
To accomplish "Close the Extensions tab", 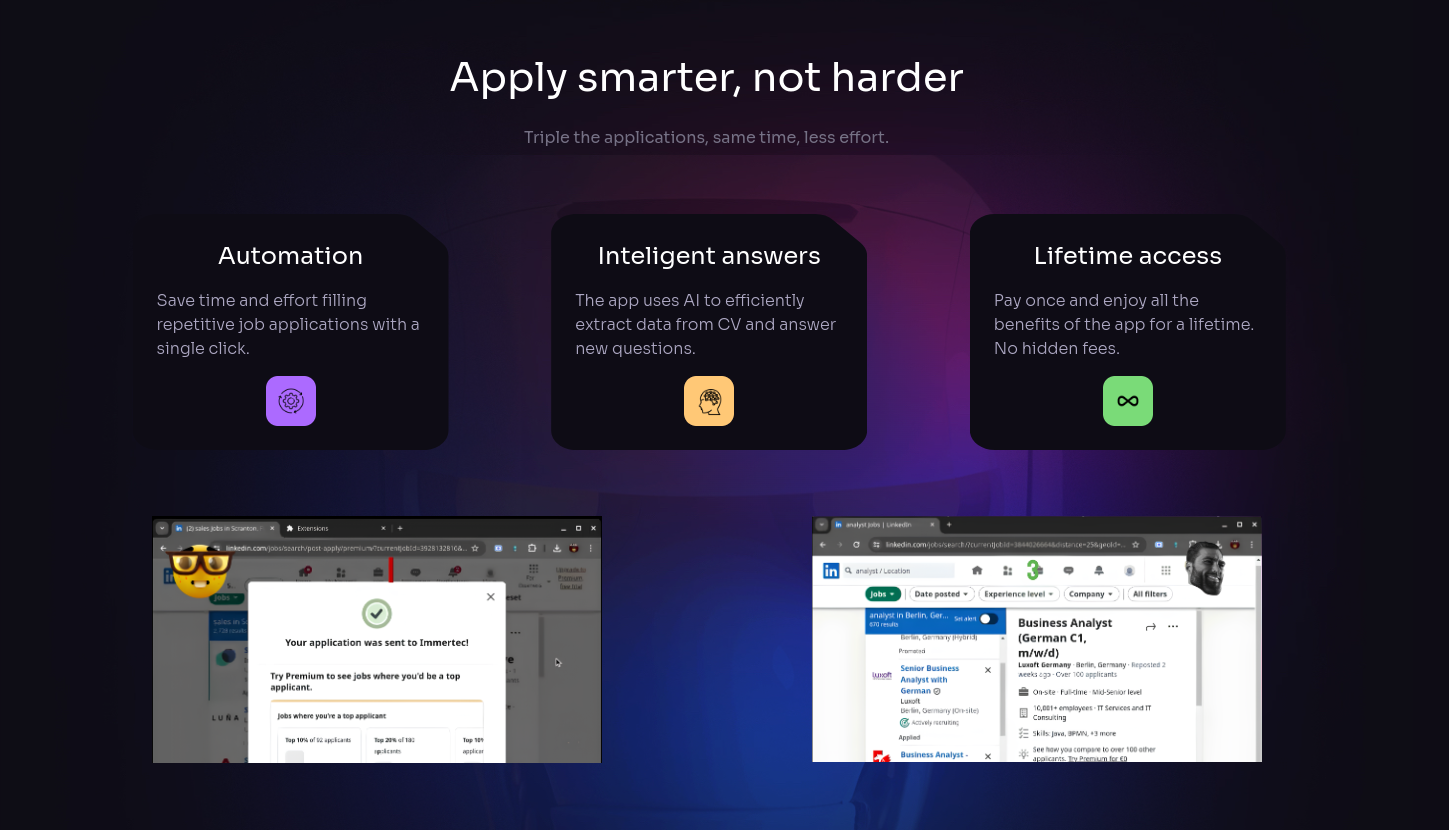I will click(383, 528).
